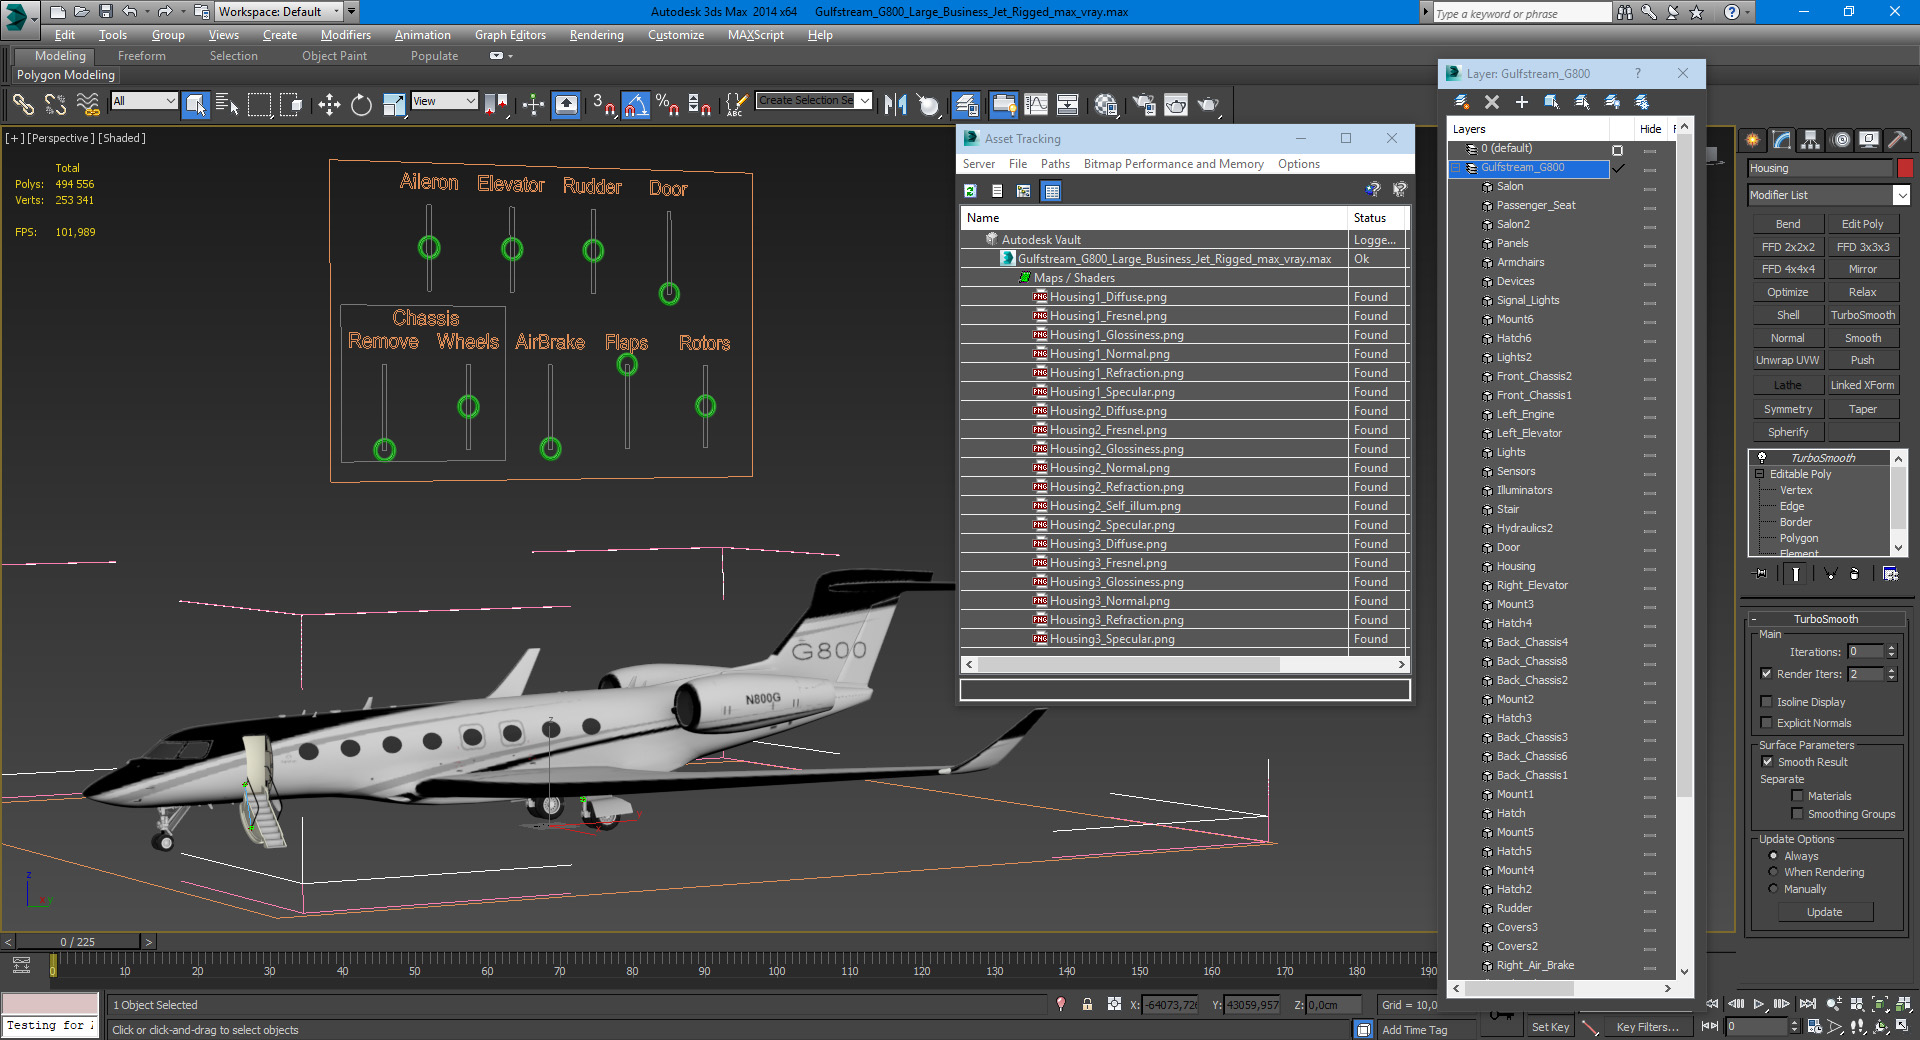Click the Symmetry modifier button
Image resolution: width=1920 pixels, height=1040 pixels.
pyautogui.click(x=1787, y=409)
